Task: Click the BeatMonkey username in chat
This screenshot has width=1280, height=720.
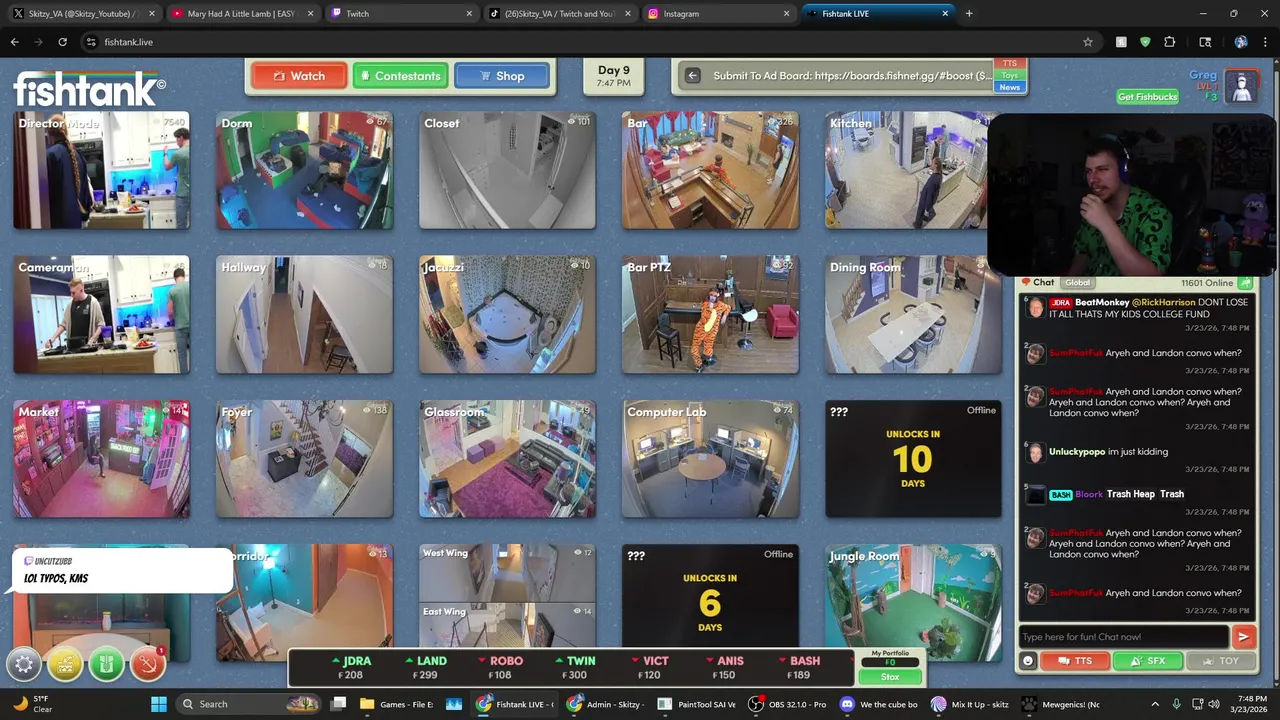Action: 1102,302
